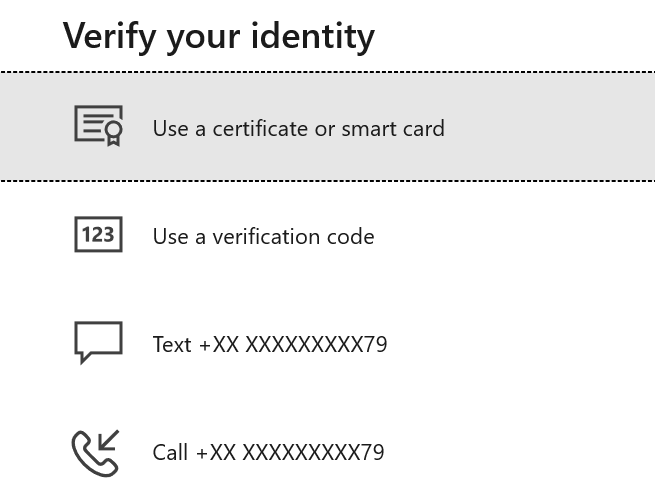Click the incoming phone call icon
Screen dimensions: 655x493
(x=96, y=452)
